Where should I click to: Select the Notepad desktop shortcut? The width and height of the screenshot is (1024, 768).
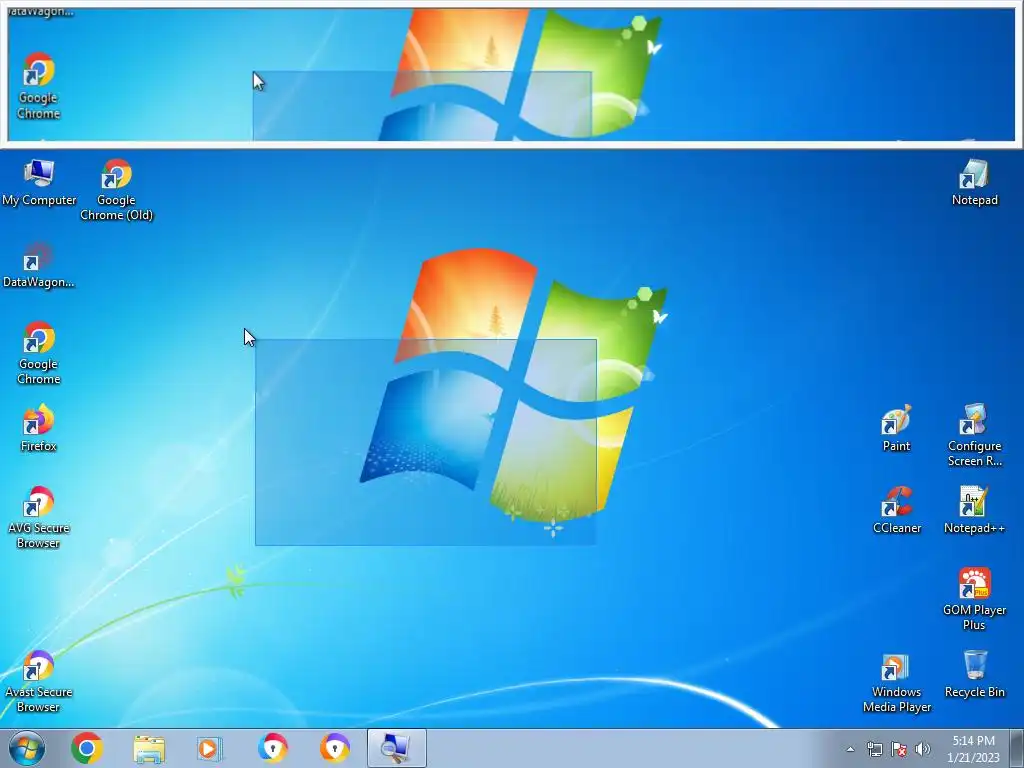pyautogui.click(x=974, y=183)
